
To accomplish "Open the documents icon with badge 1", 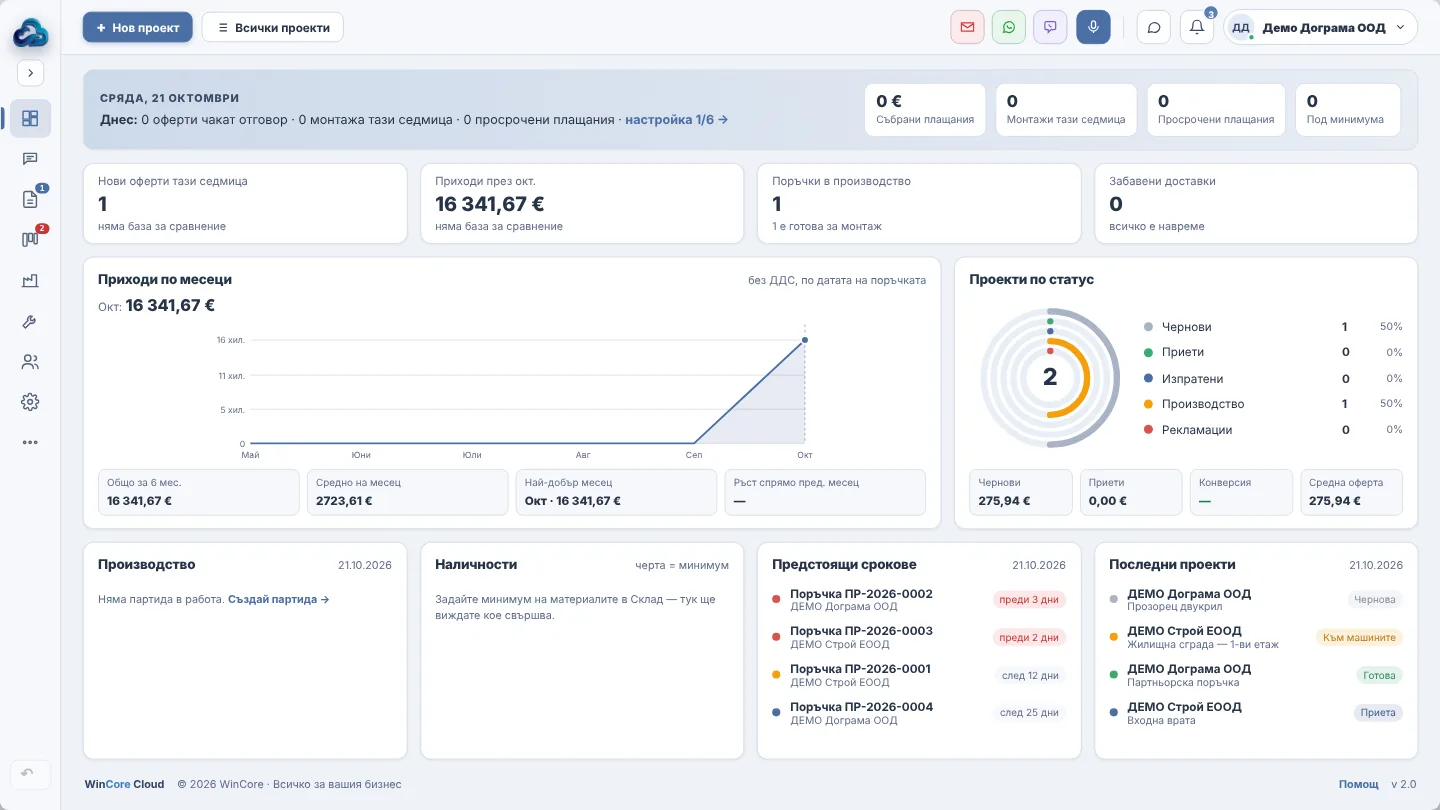I will pos(30,199).
